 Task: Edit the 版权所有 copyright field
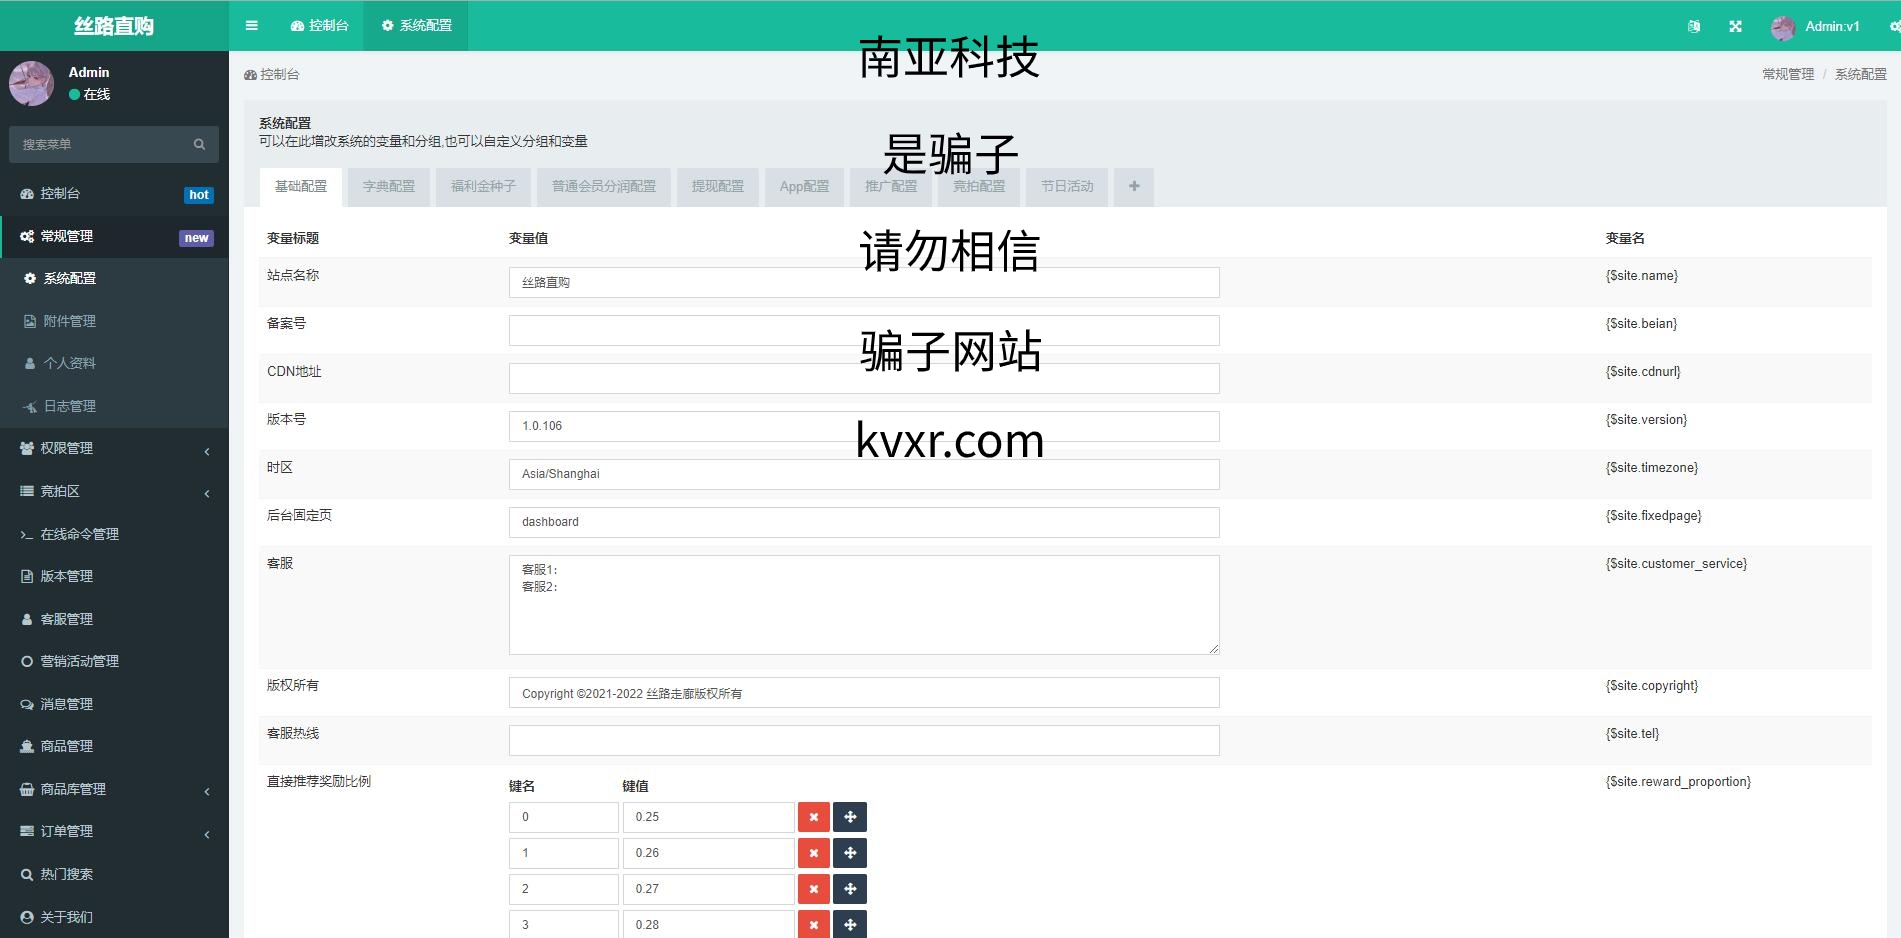[864, 693]
